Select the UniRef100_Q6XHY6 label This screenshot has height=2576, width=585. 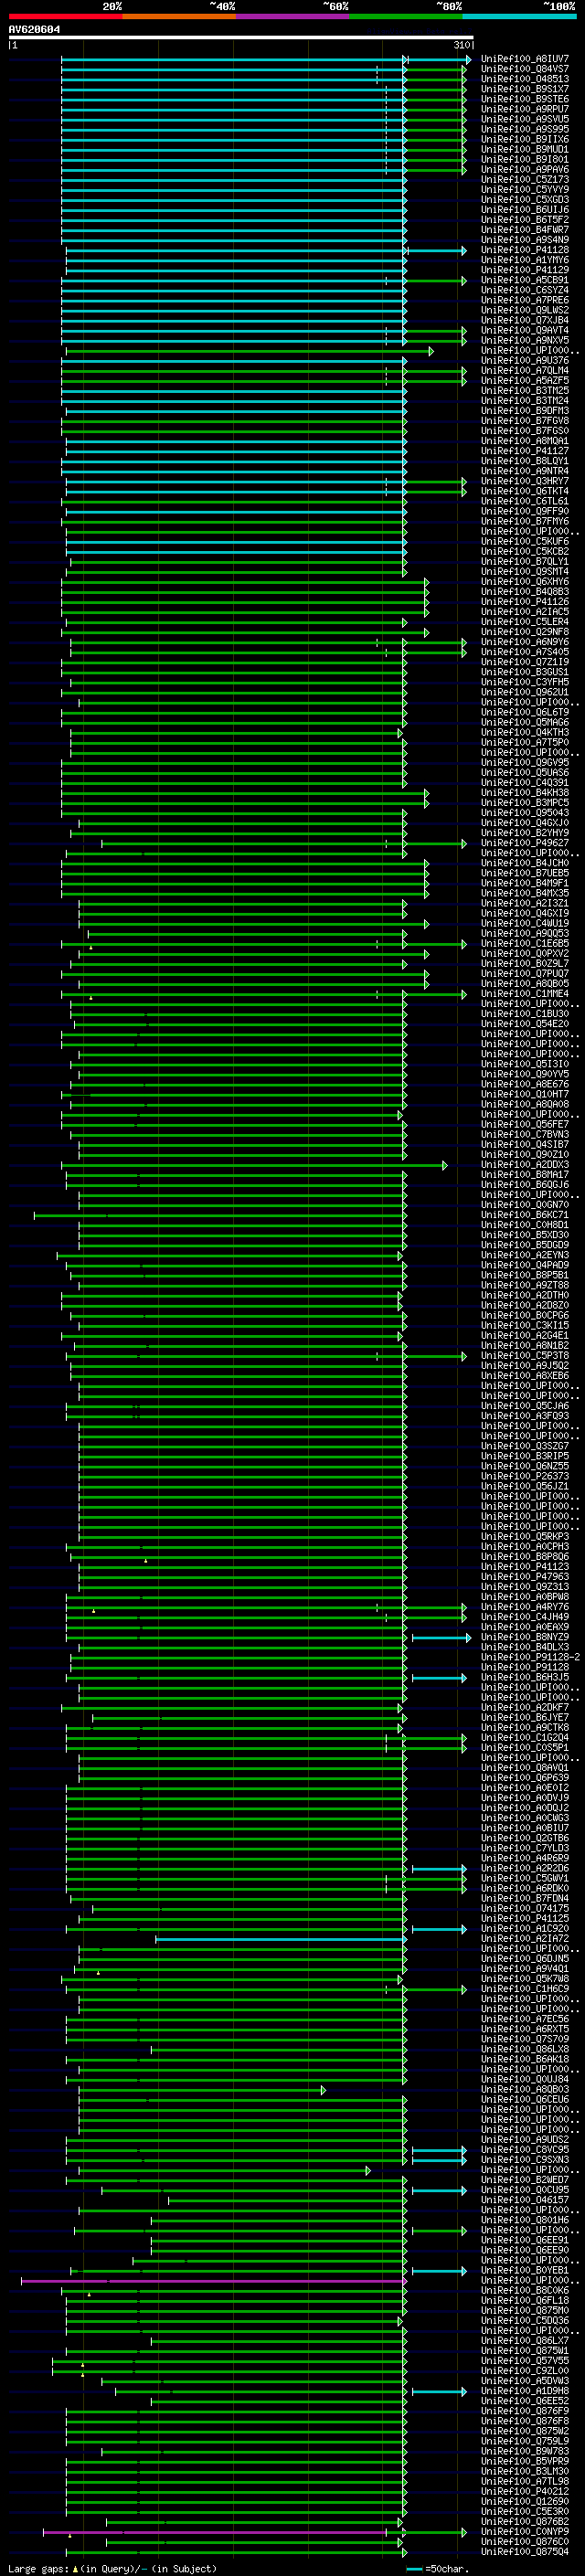click(524, 582)
